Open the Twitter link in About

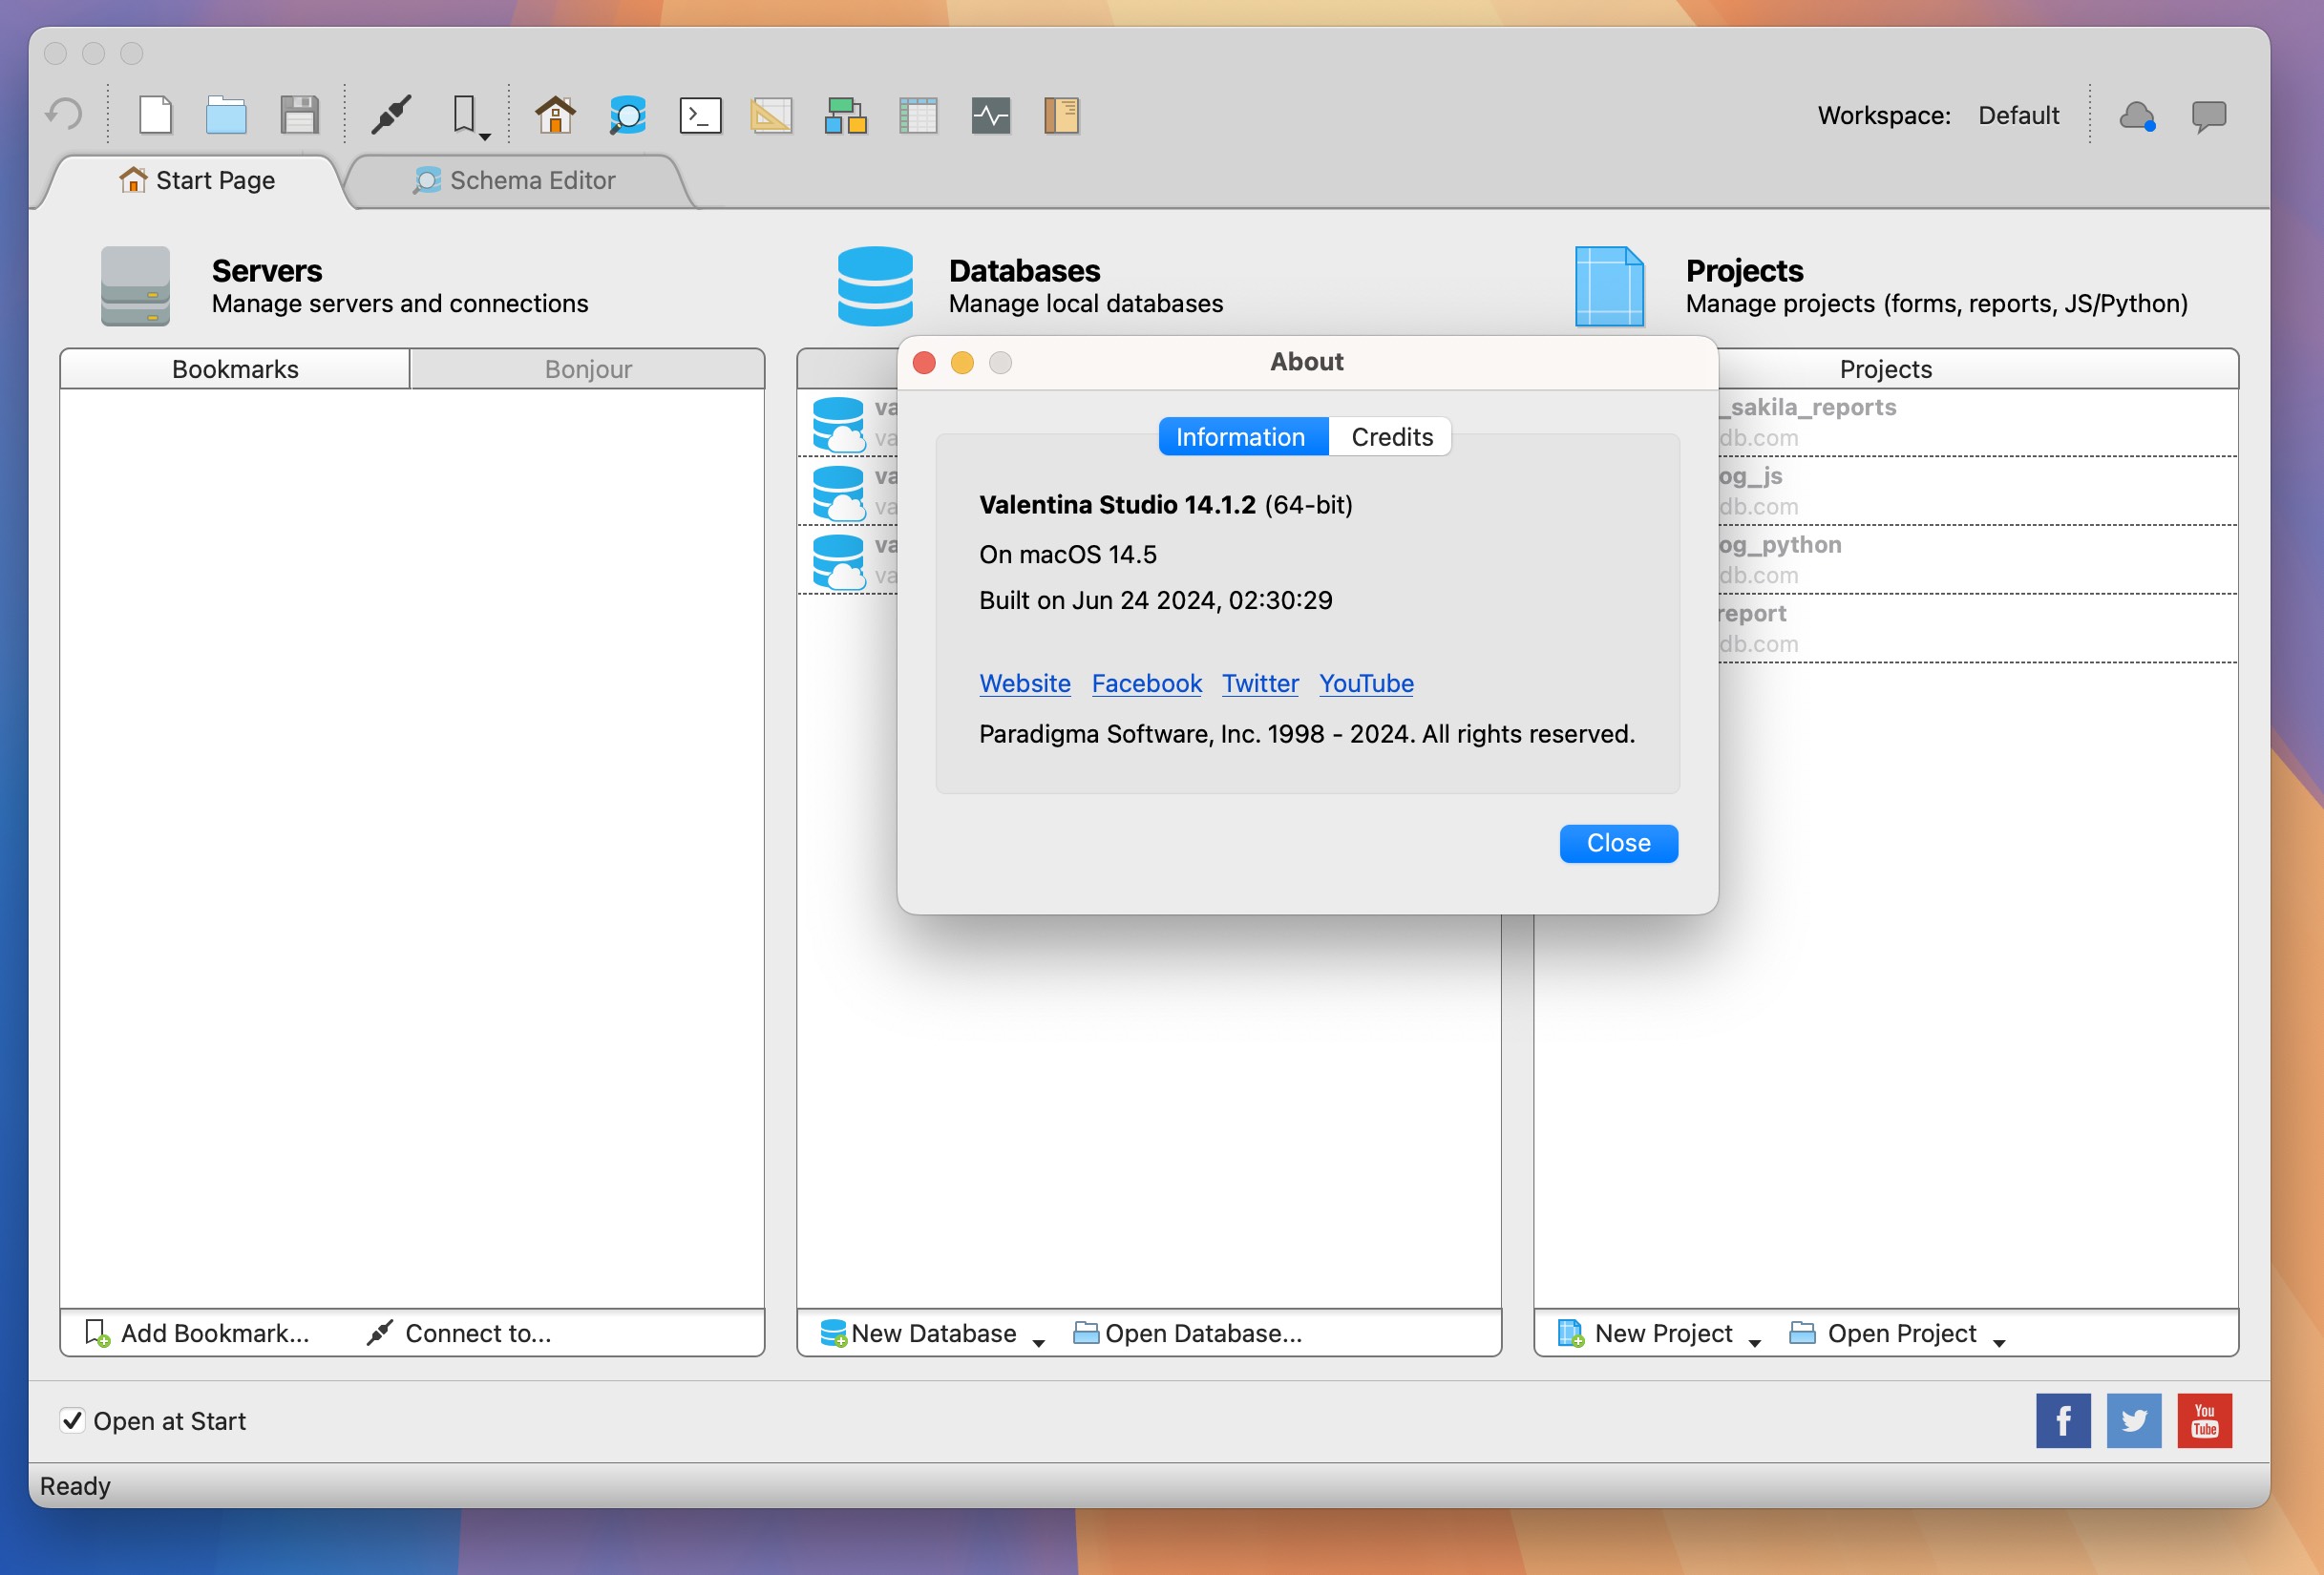point(1260,683)
